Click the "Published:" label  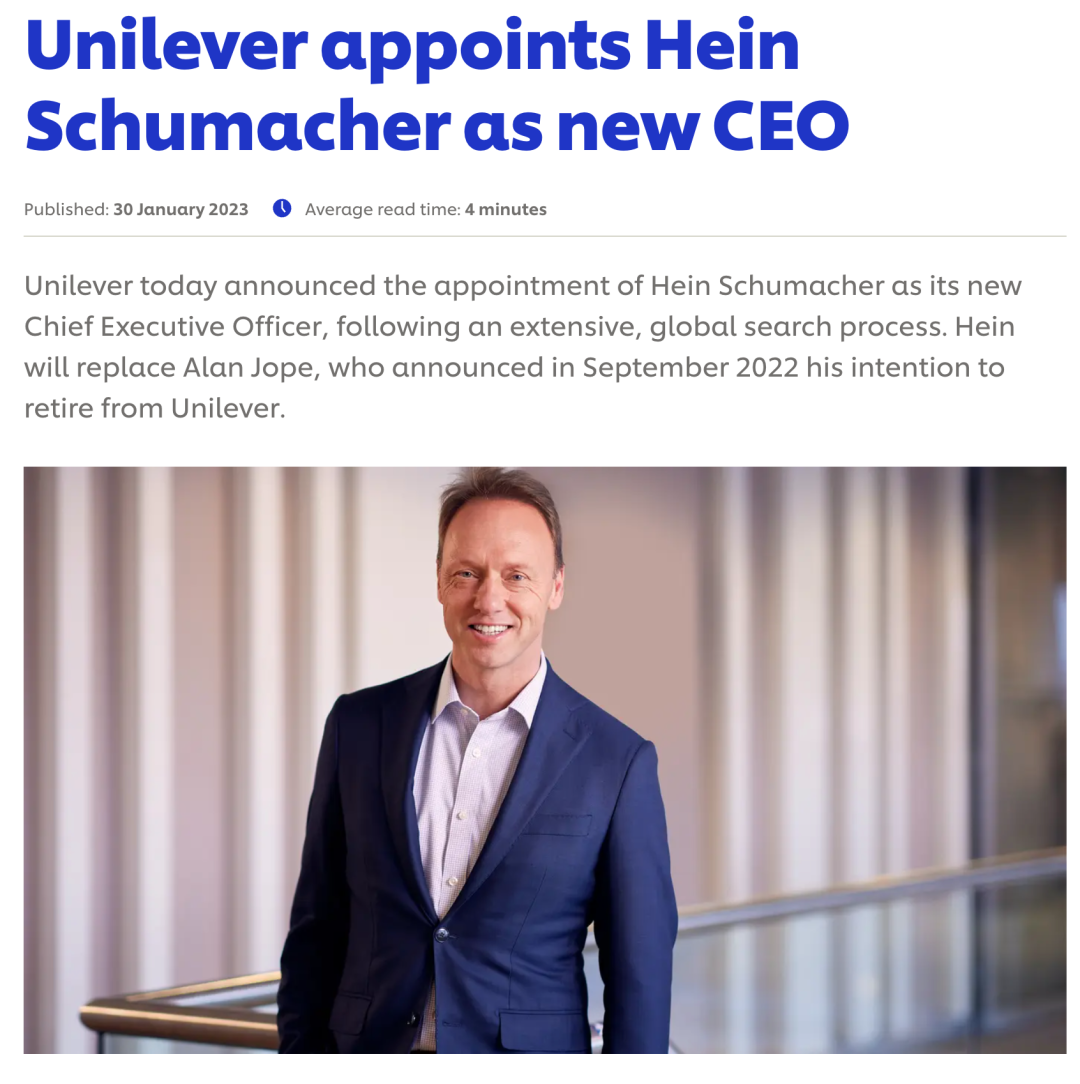click(66, 210)
